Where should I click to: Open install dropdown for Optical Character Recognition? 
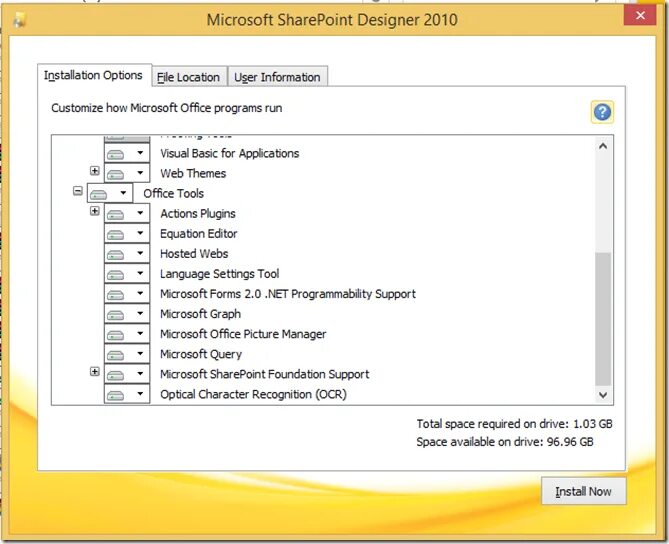point(127,394)
